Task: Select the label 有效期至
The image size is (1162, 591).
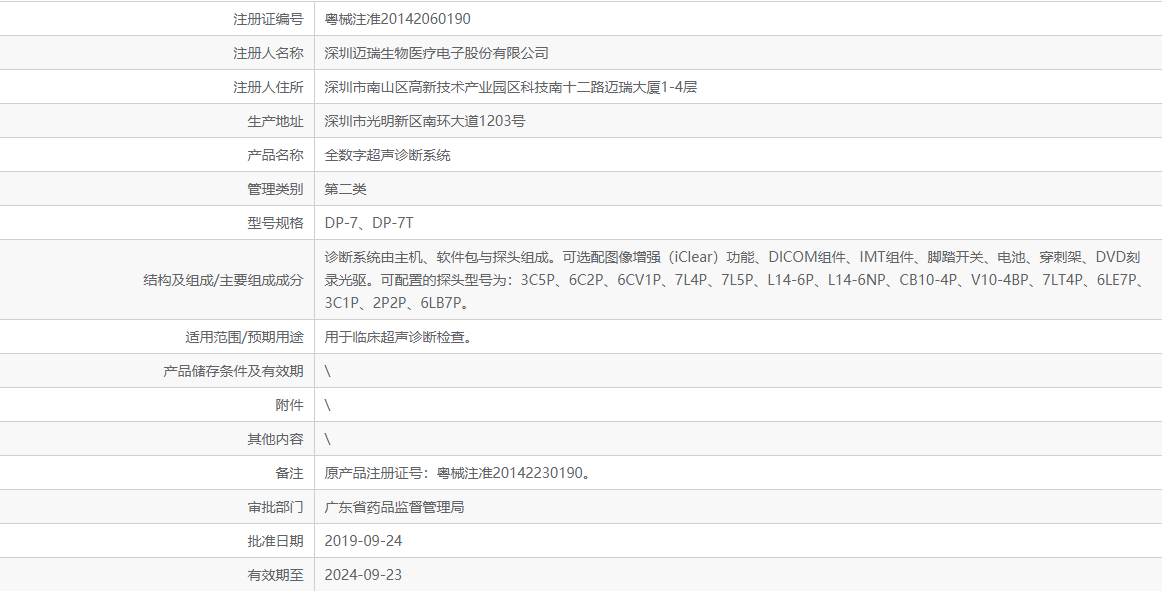Action: [275, 575]
